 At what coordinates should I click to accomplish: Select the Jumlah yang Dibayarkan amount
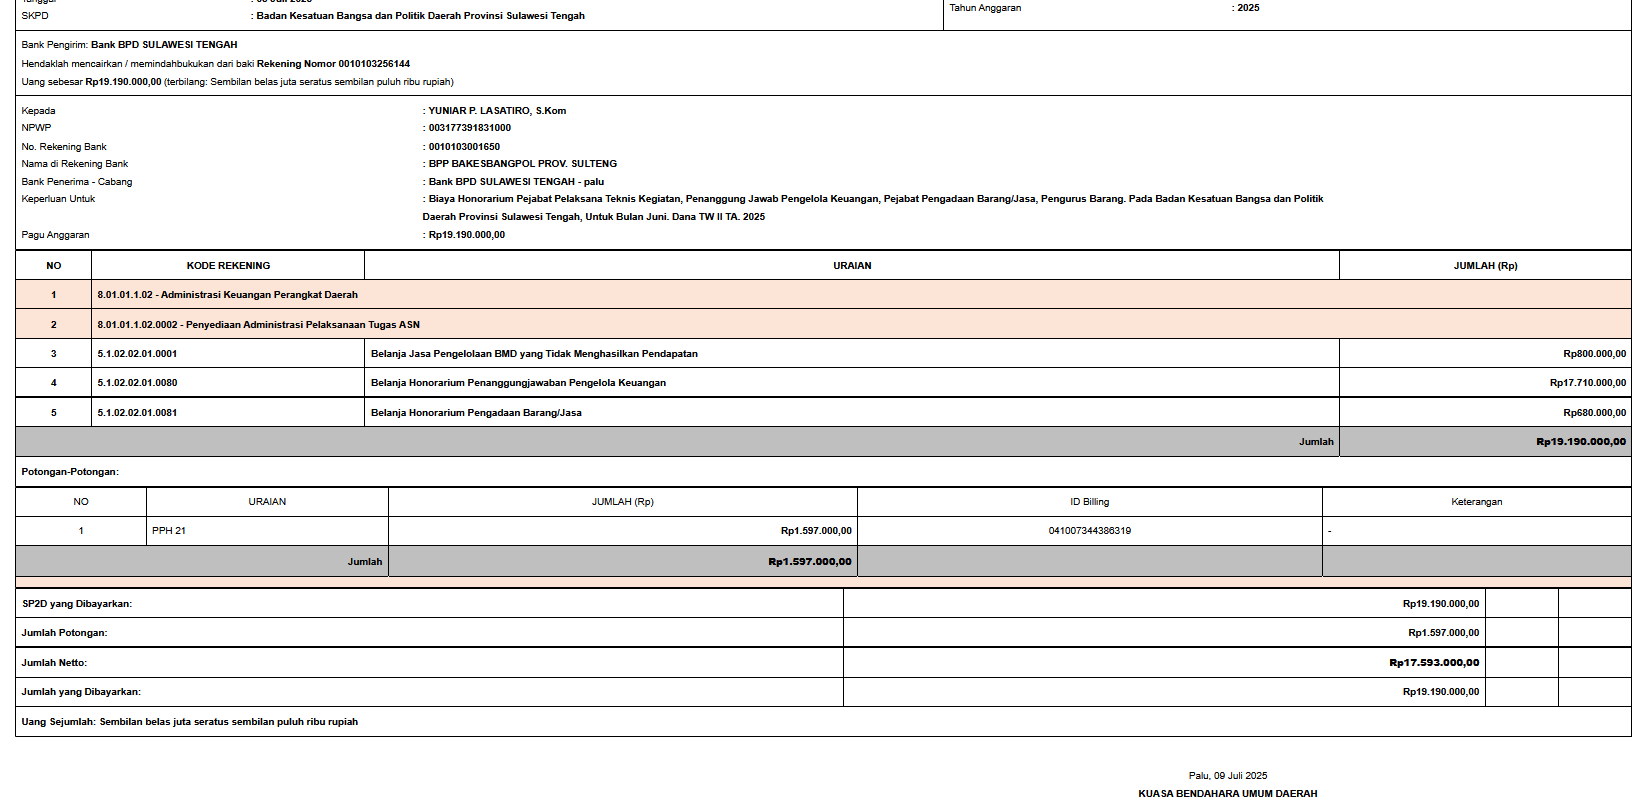pyautogui.click(x=1441, y=692)
